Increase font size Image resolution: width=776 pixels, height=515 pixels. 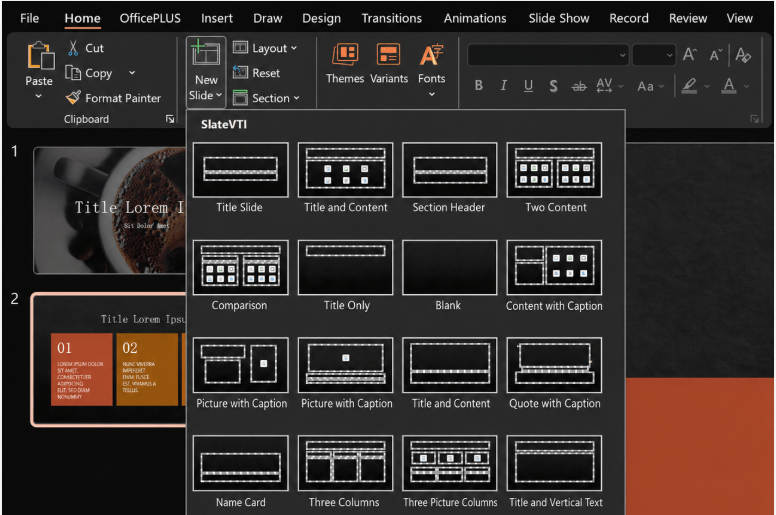tap(689, 54)
